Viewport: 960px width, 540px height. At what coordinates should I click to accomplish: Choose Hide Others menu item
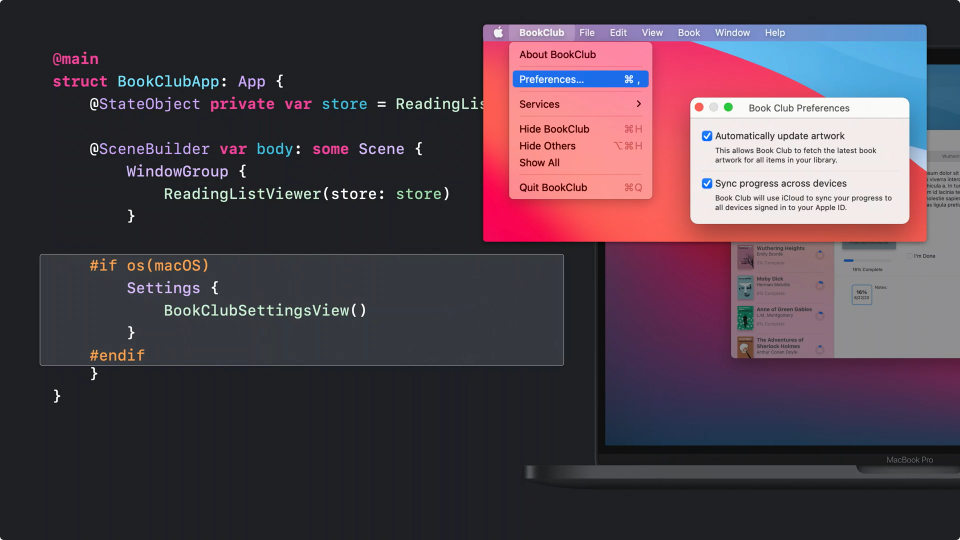(580, 146)
